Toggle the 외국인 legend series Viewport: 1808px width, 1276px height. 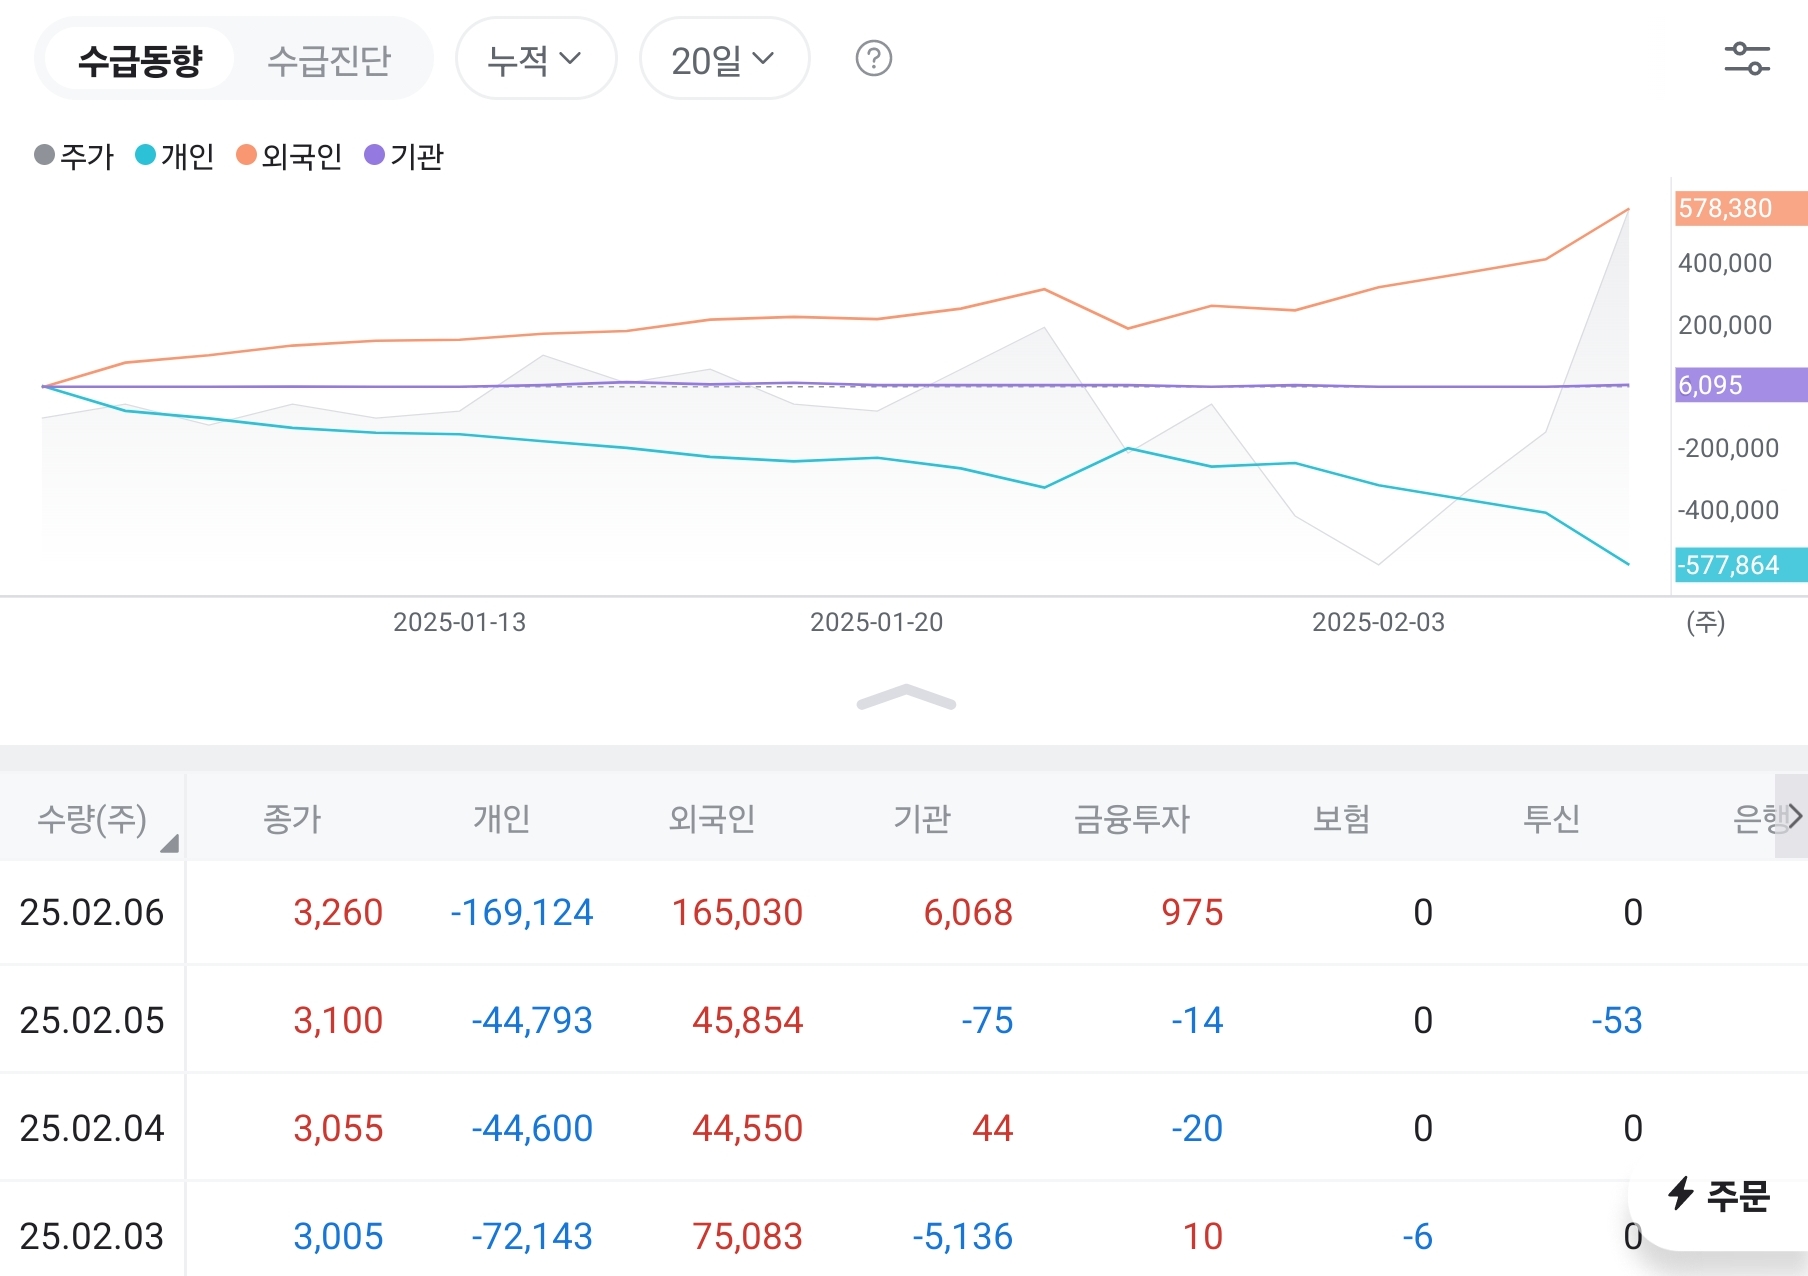click(x=289, y=156)
